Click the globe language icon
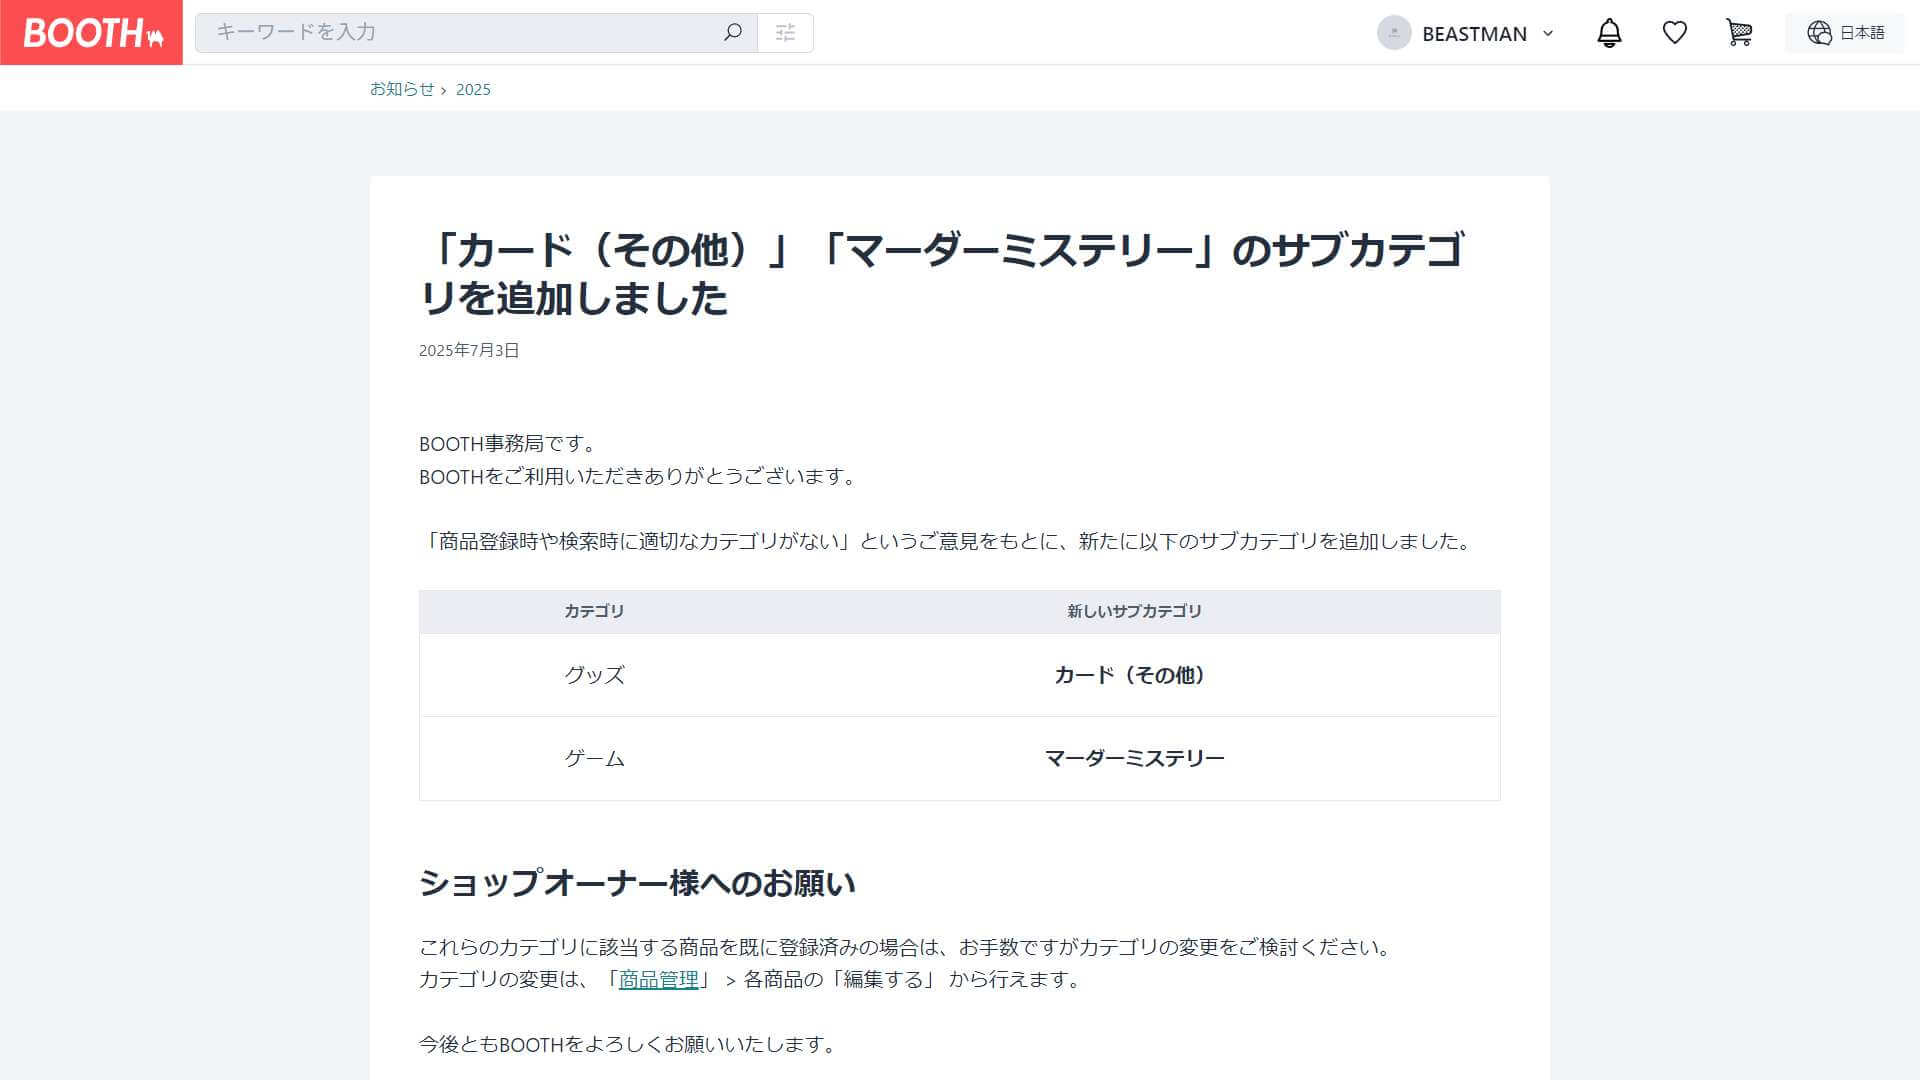 (1819, 33)
